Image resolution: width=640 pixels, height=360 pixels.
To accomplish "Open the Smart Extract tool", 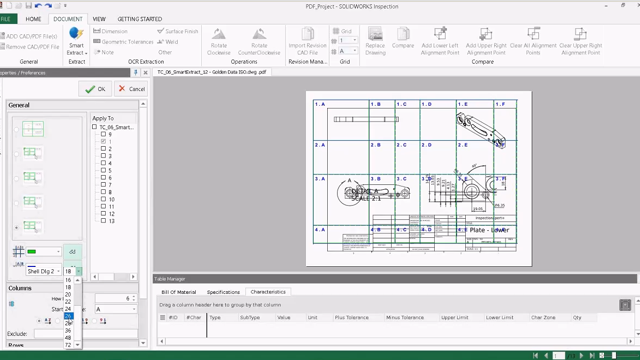I will 76,41.
